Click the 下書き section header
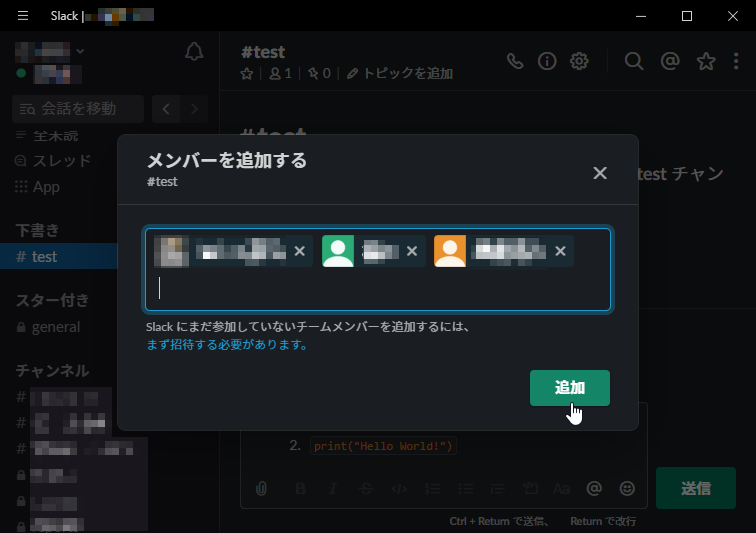The height and width of the screenshot is (533, 756). point(37,230)
